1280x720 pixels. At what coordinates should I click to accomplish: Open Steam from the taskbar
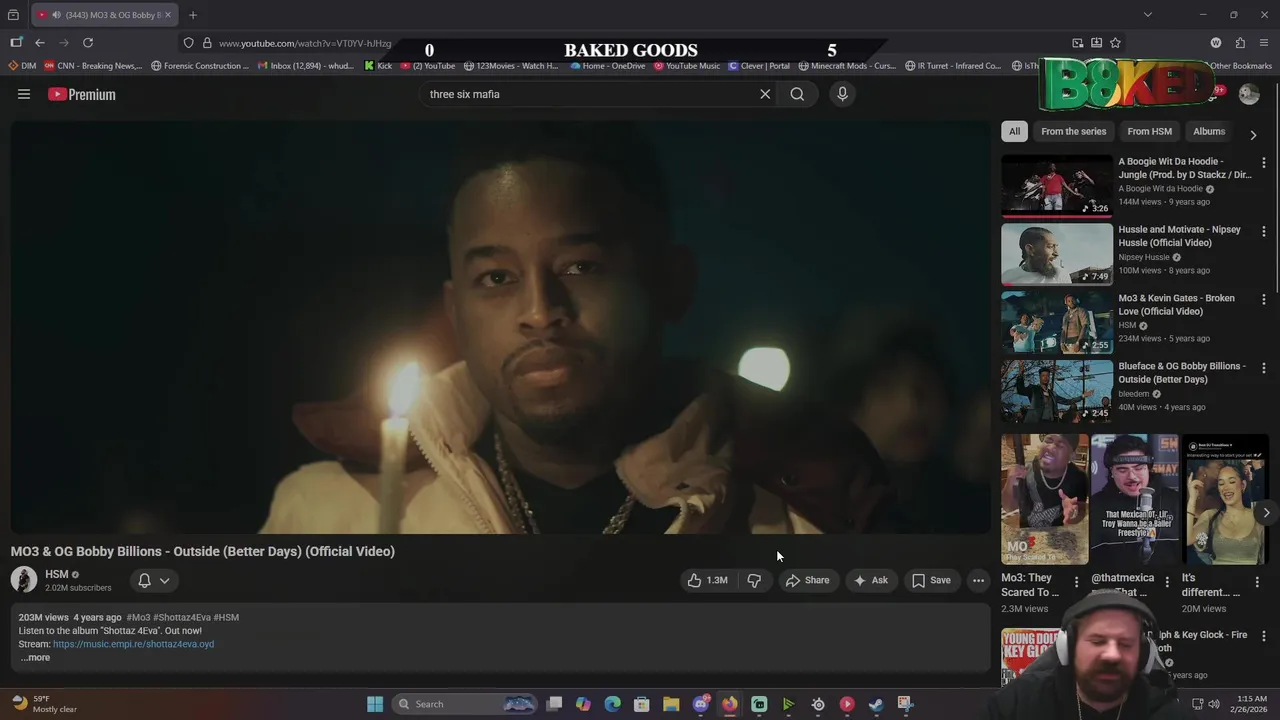click(x=876, y=704)
